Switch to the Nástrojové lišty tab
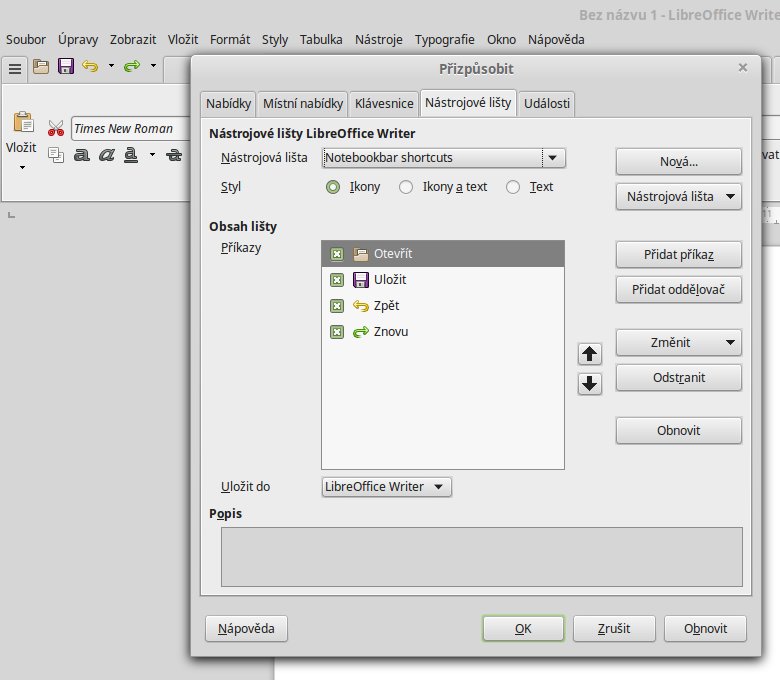Screen dimensions: 780x680 468,103
